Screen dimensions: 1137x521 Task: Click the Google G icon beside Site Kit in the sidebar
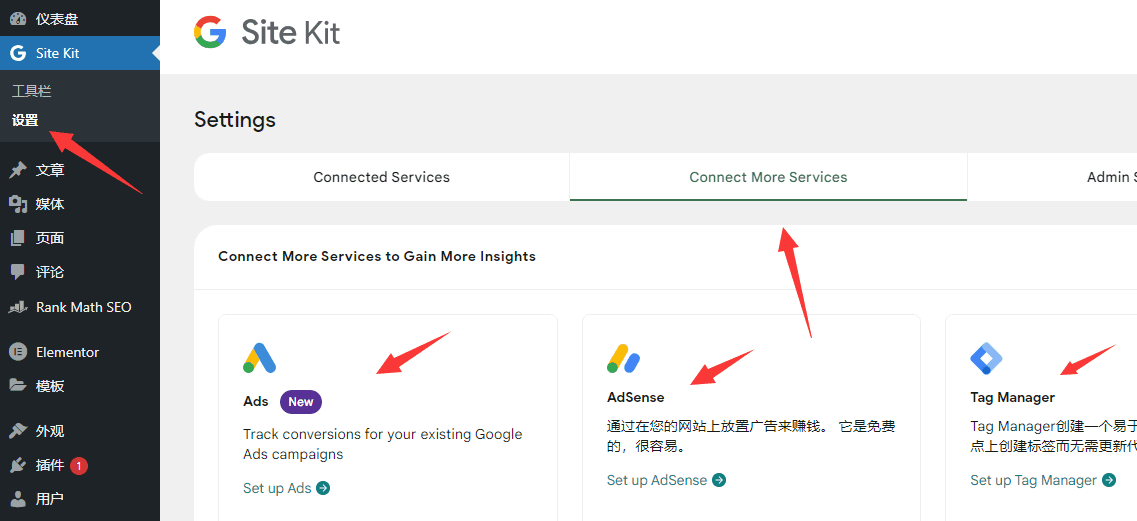[18, 53]
